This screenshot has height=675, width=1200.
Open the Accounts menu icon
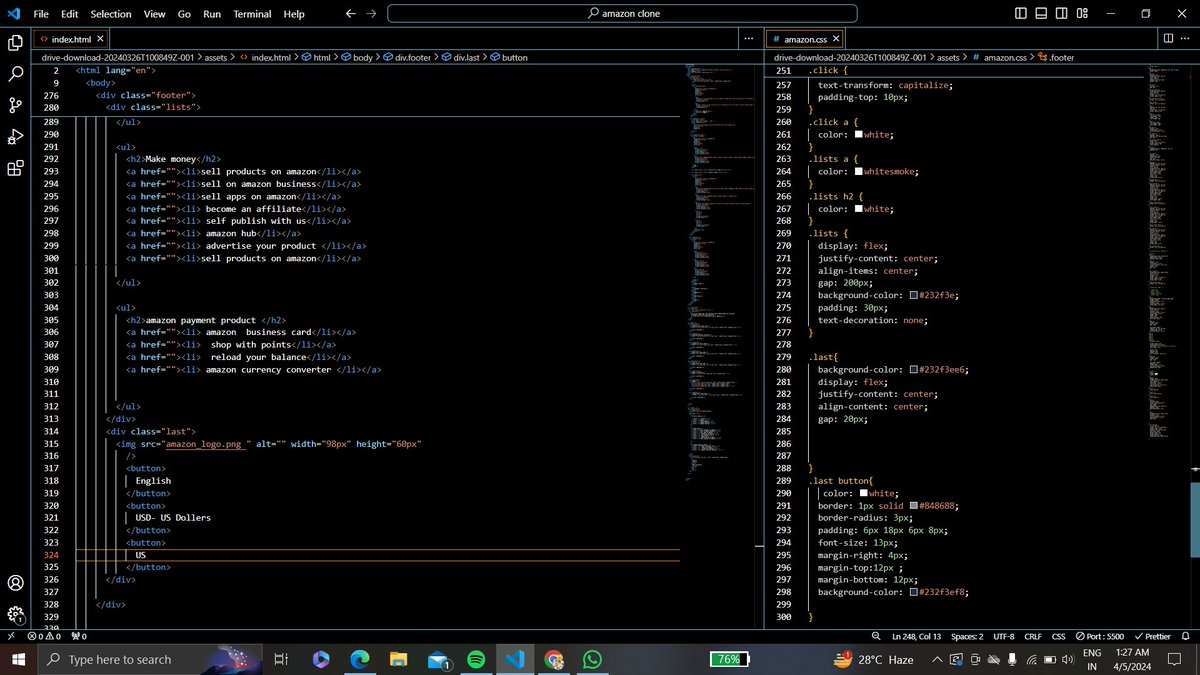(15, 583)
